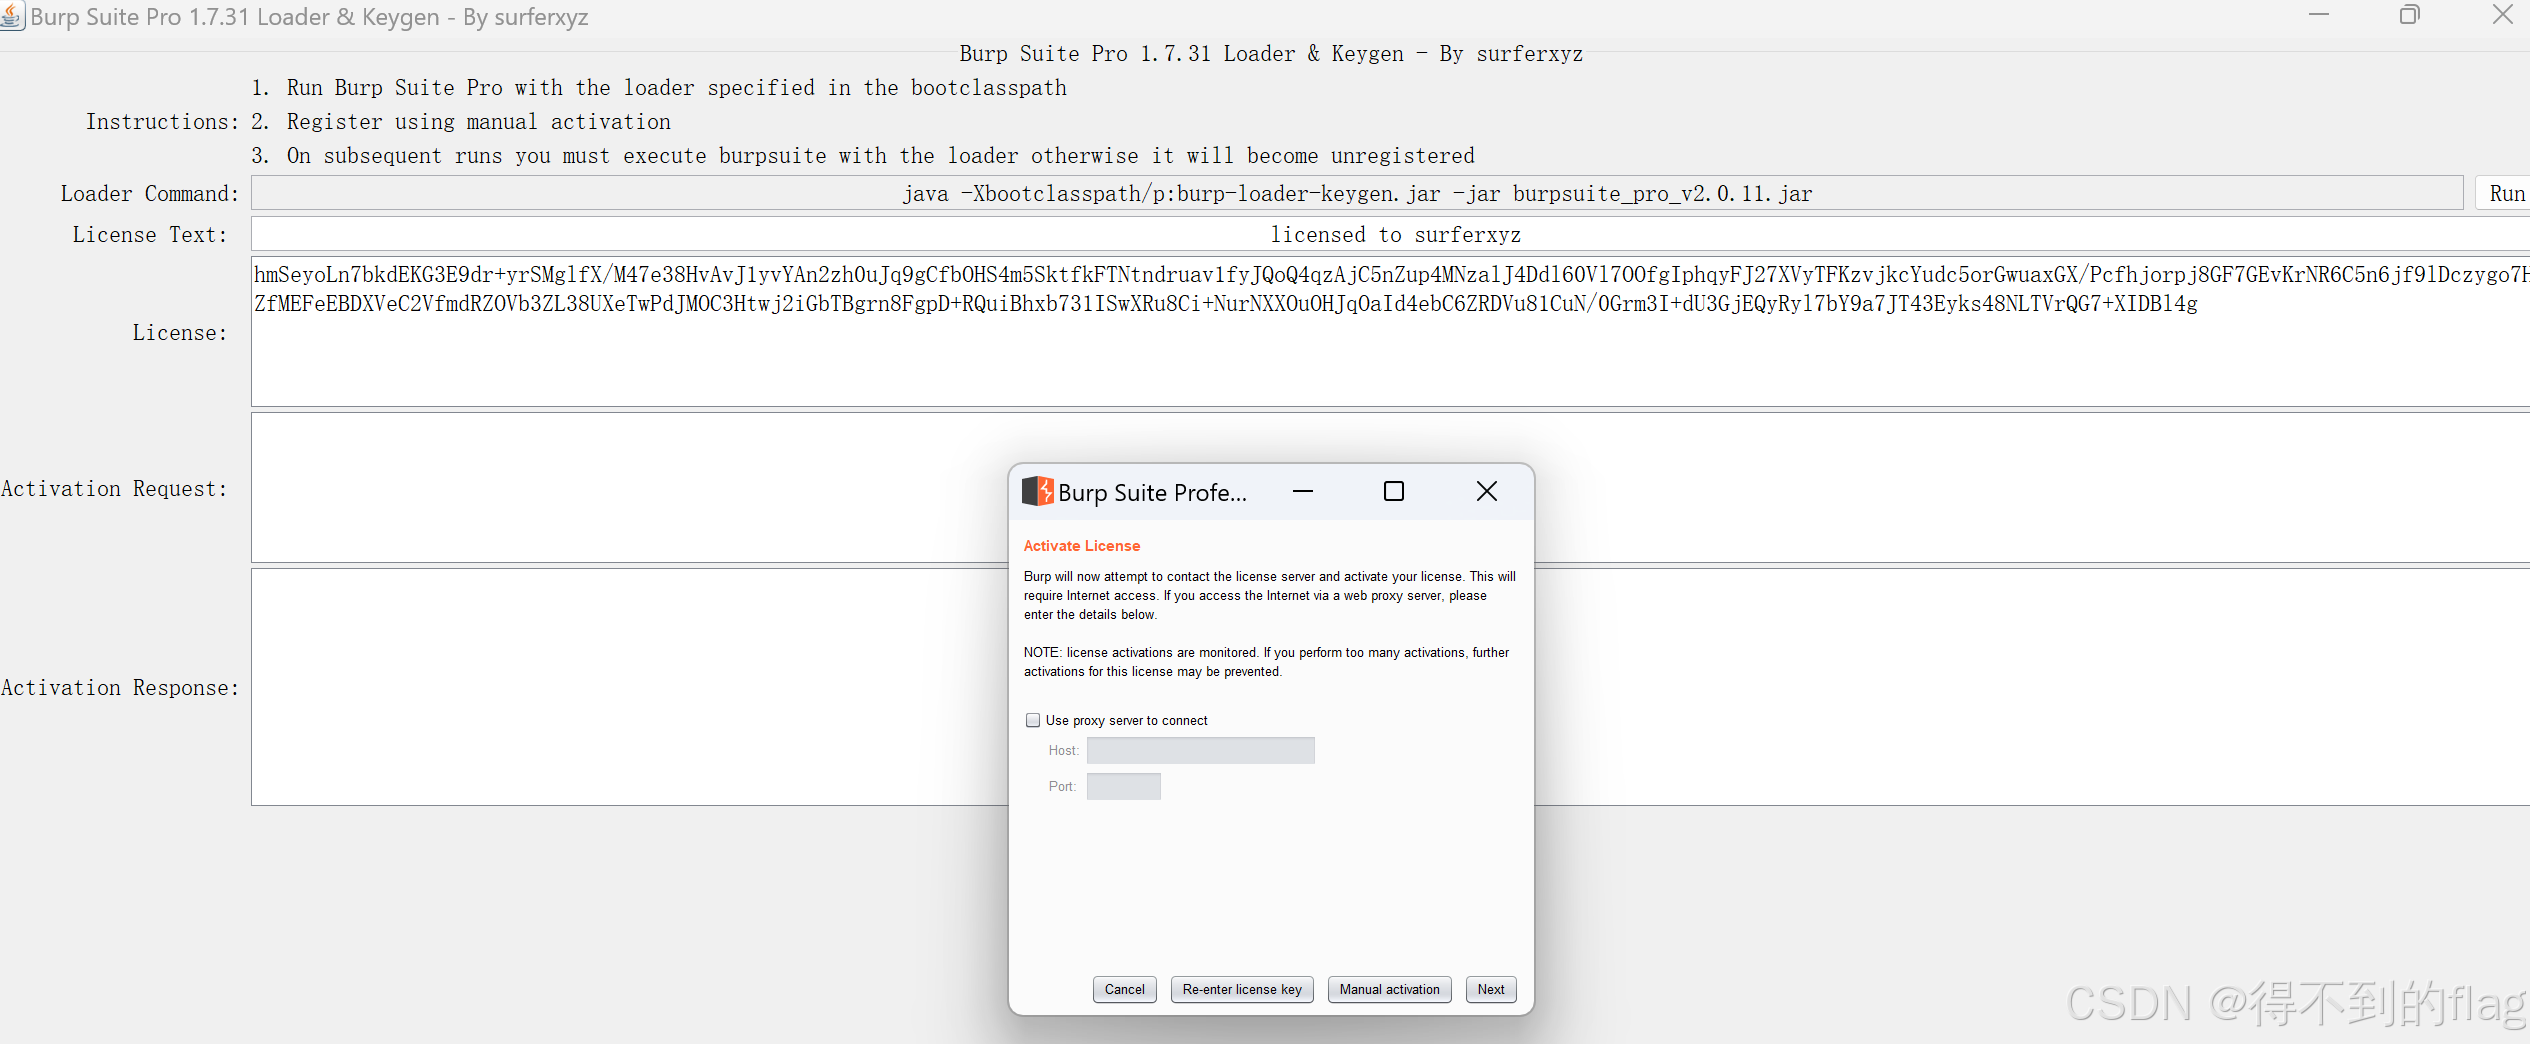Minimize the Keygen main window

pos(2319,15)
